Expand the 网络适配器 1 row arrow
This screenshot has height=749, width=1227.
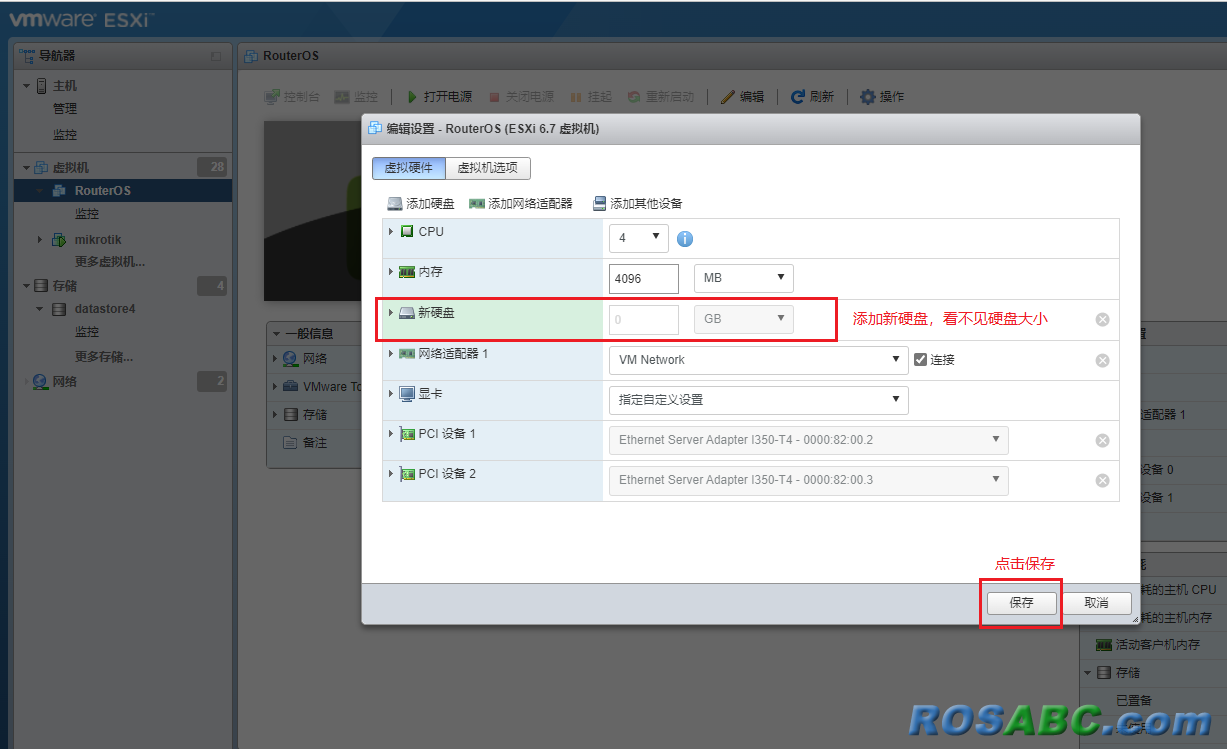(391, 353)
